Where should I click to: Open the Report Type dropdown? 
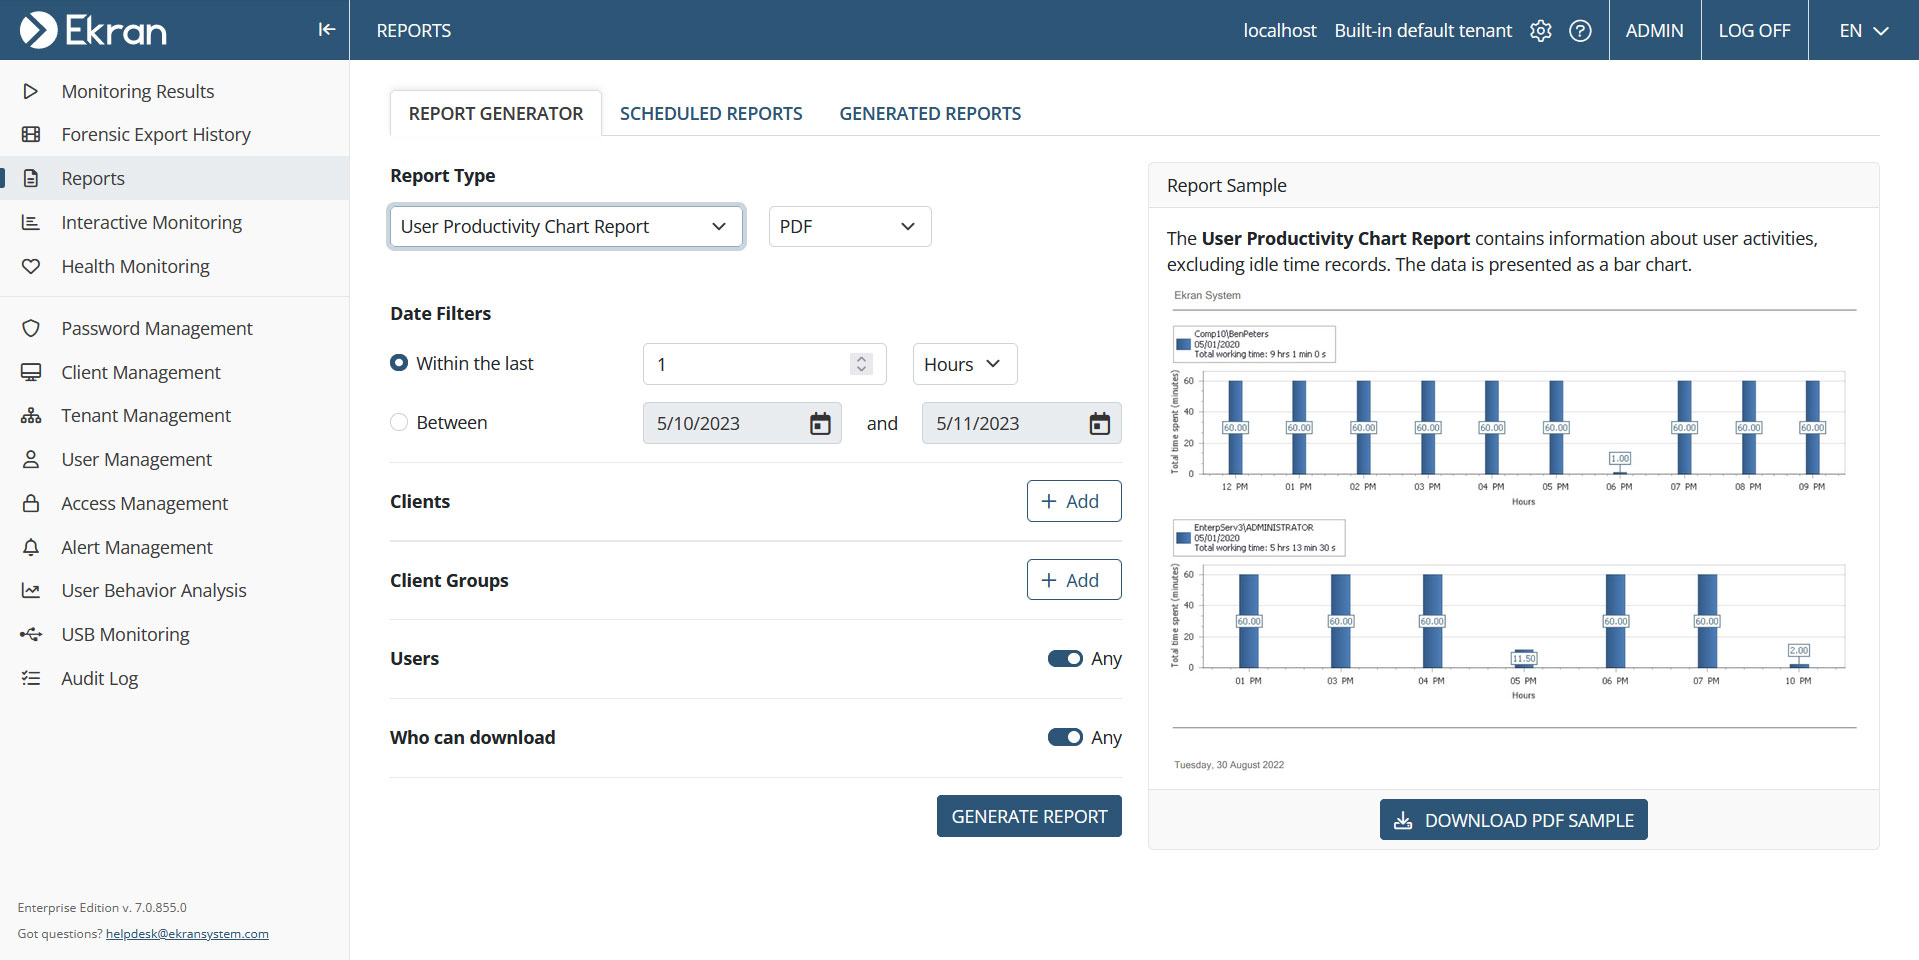566,226
